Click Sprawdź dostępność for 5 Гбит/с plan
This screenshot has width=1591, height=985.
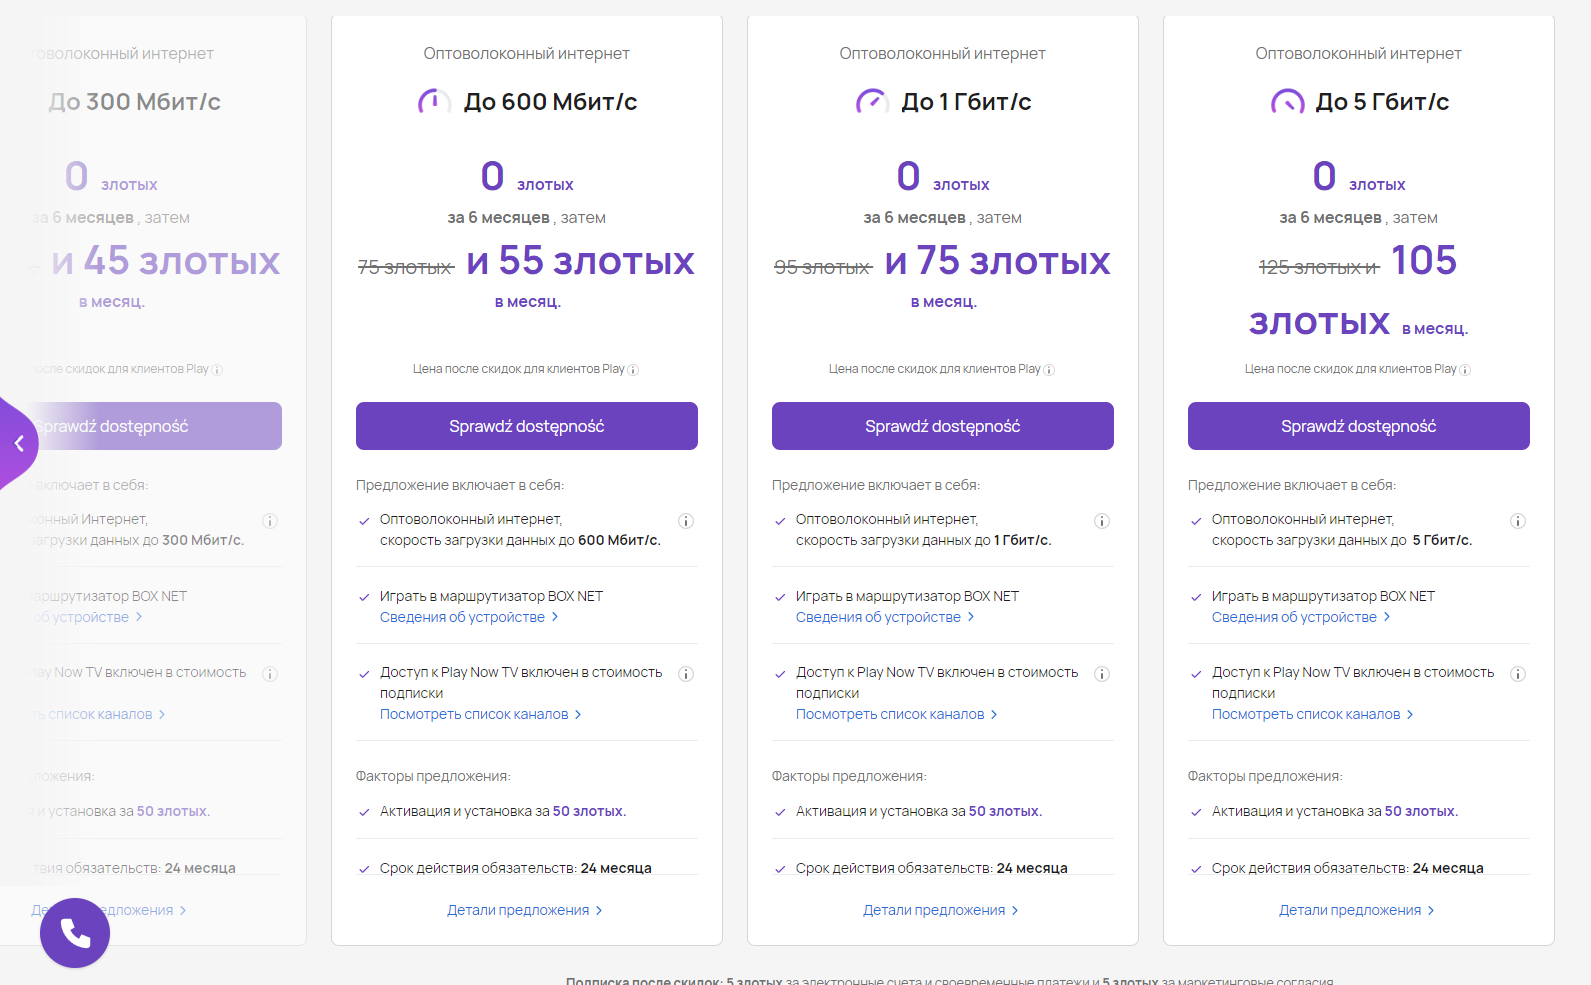(x=1359, y=426)
